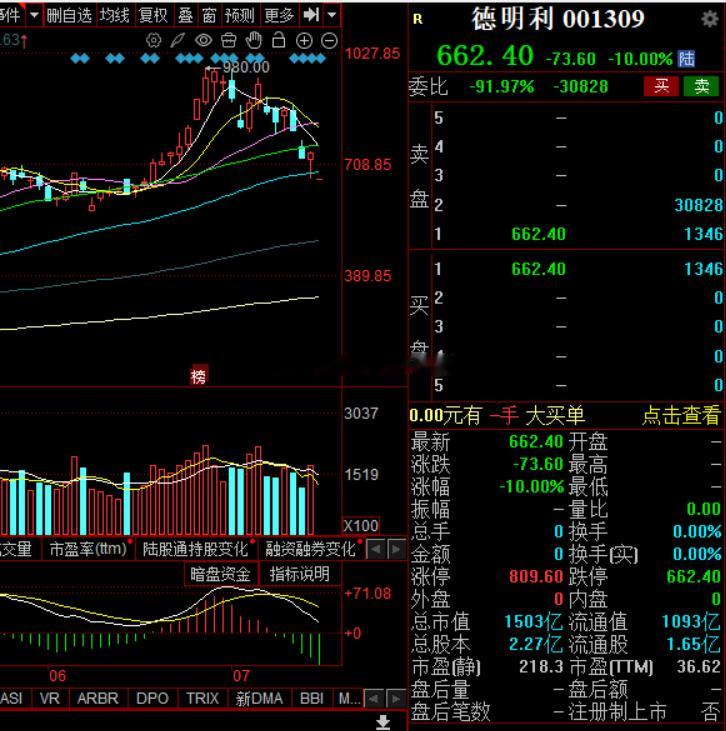Toggle the chart lock icon

point(278,41)
